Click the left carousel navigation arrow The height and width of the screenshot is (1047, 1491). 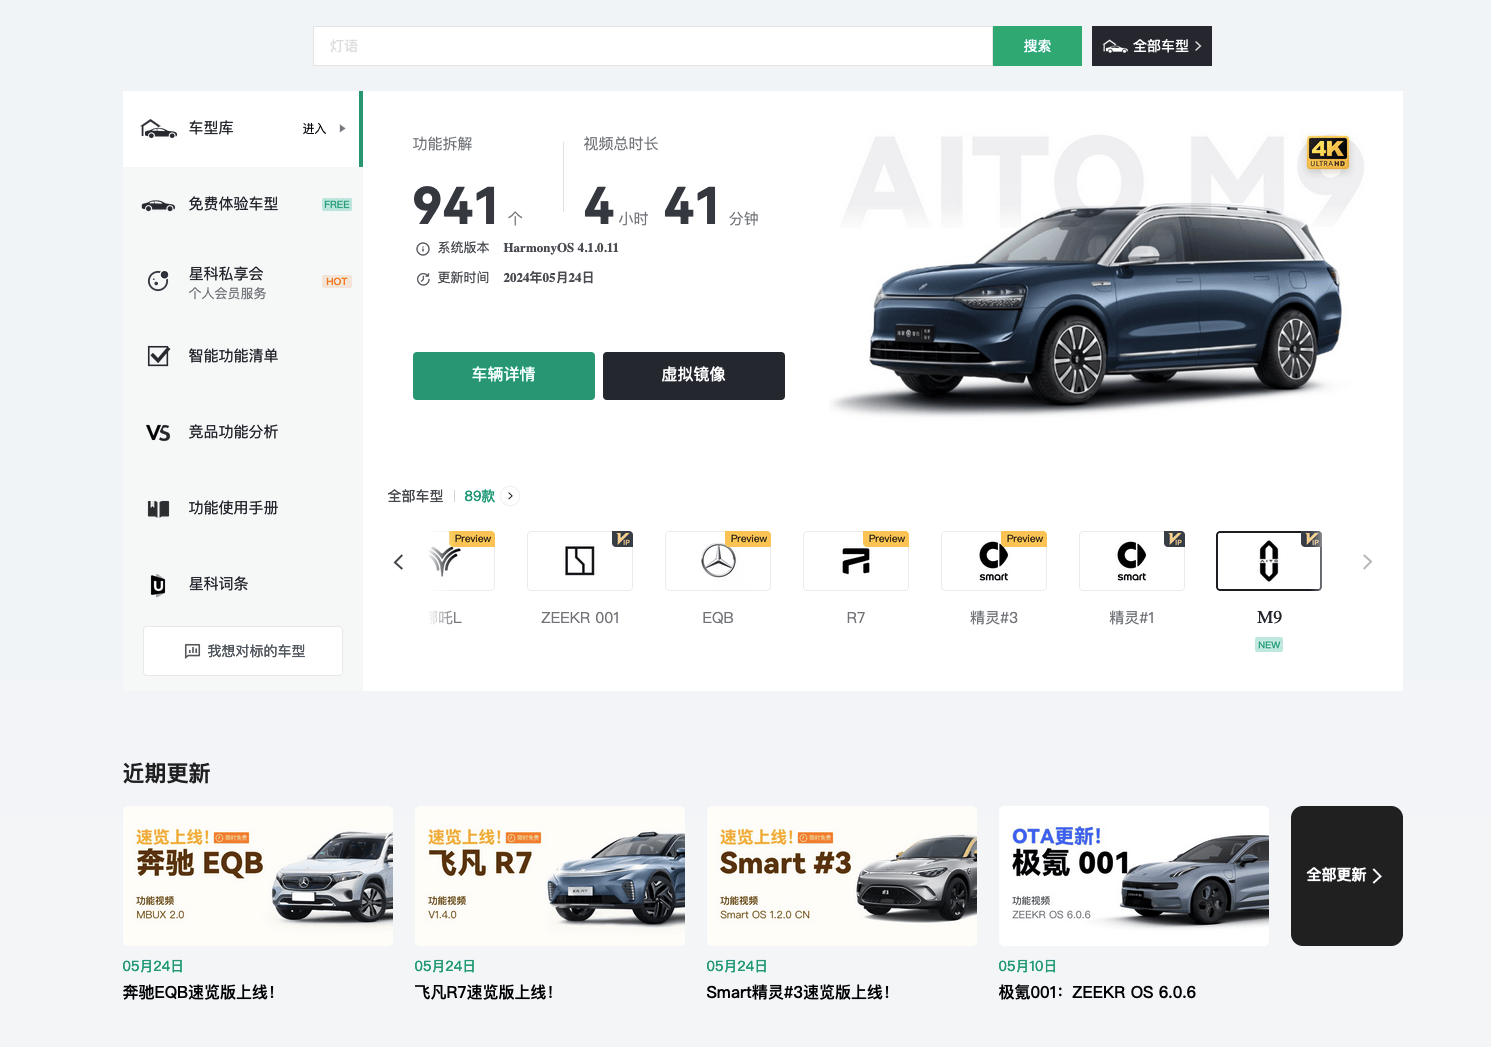coord(398,562)
